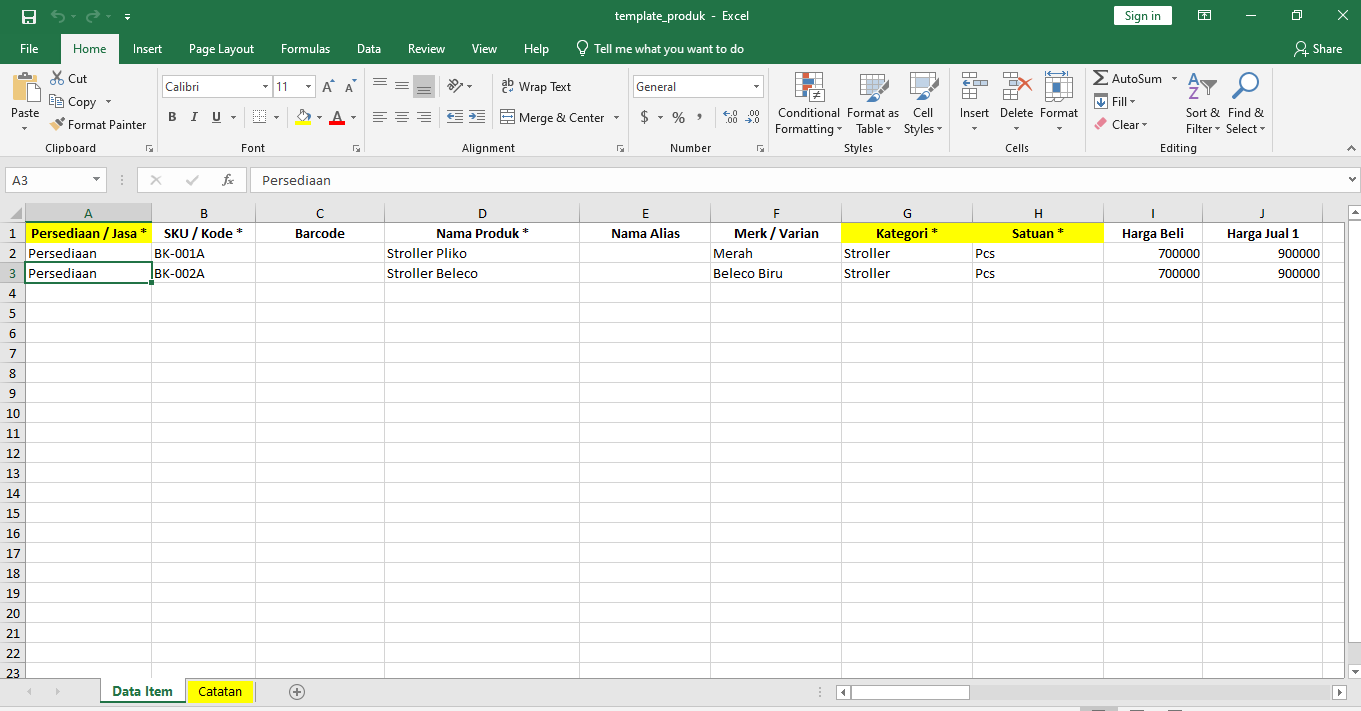Click the Find & Select magnifier
Image resolution: width=1361 pixels, height=711 pixels.
1245,103
